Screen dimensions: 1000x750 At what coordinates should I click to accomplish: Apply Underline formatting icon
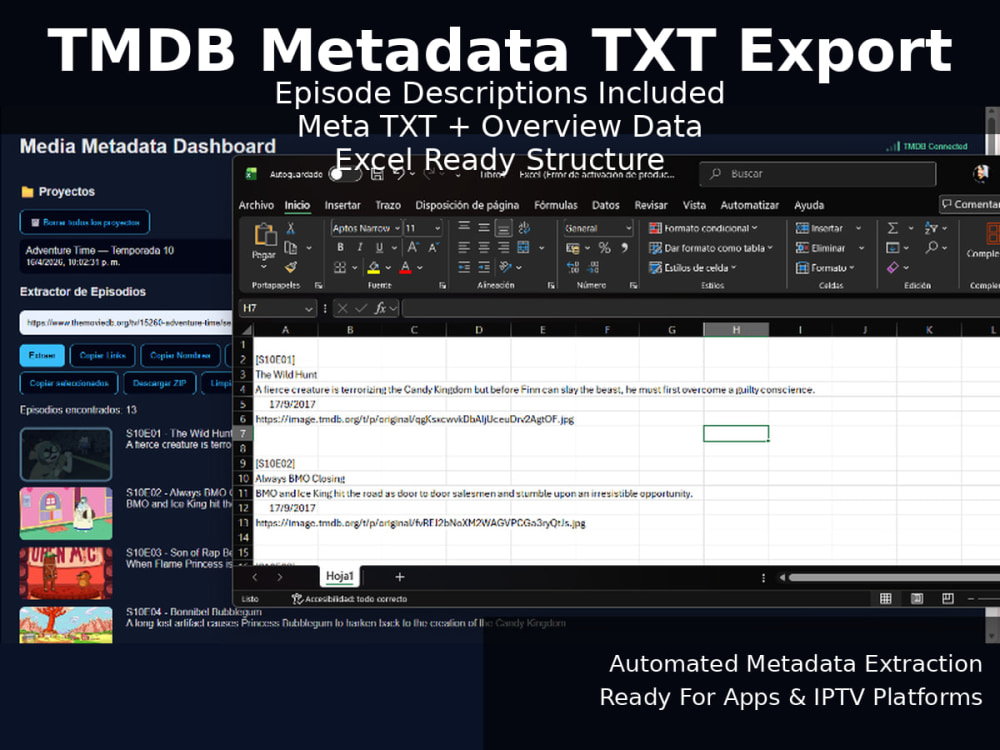pos(379,247)
